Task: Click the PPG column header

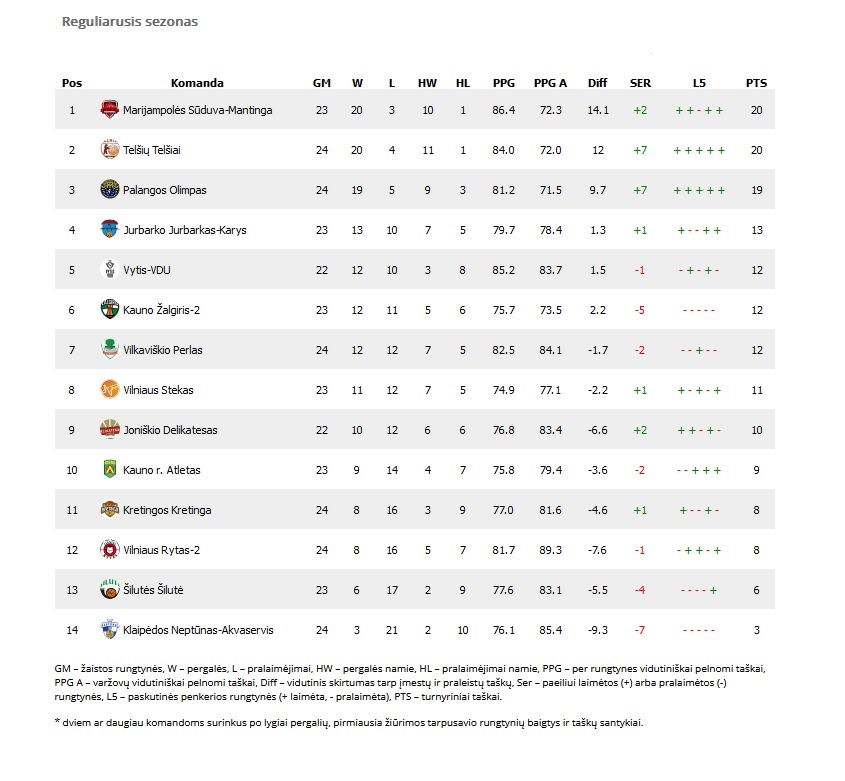Action: 504,83
